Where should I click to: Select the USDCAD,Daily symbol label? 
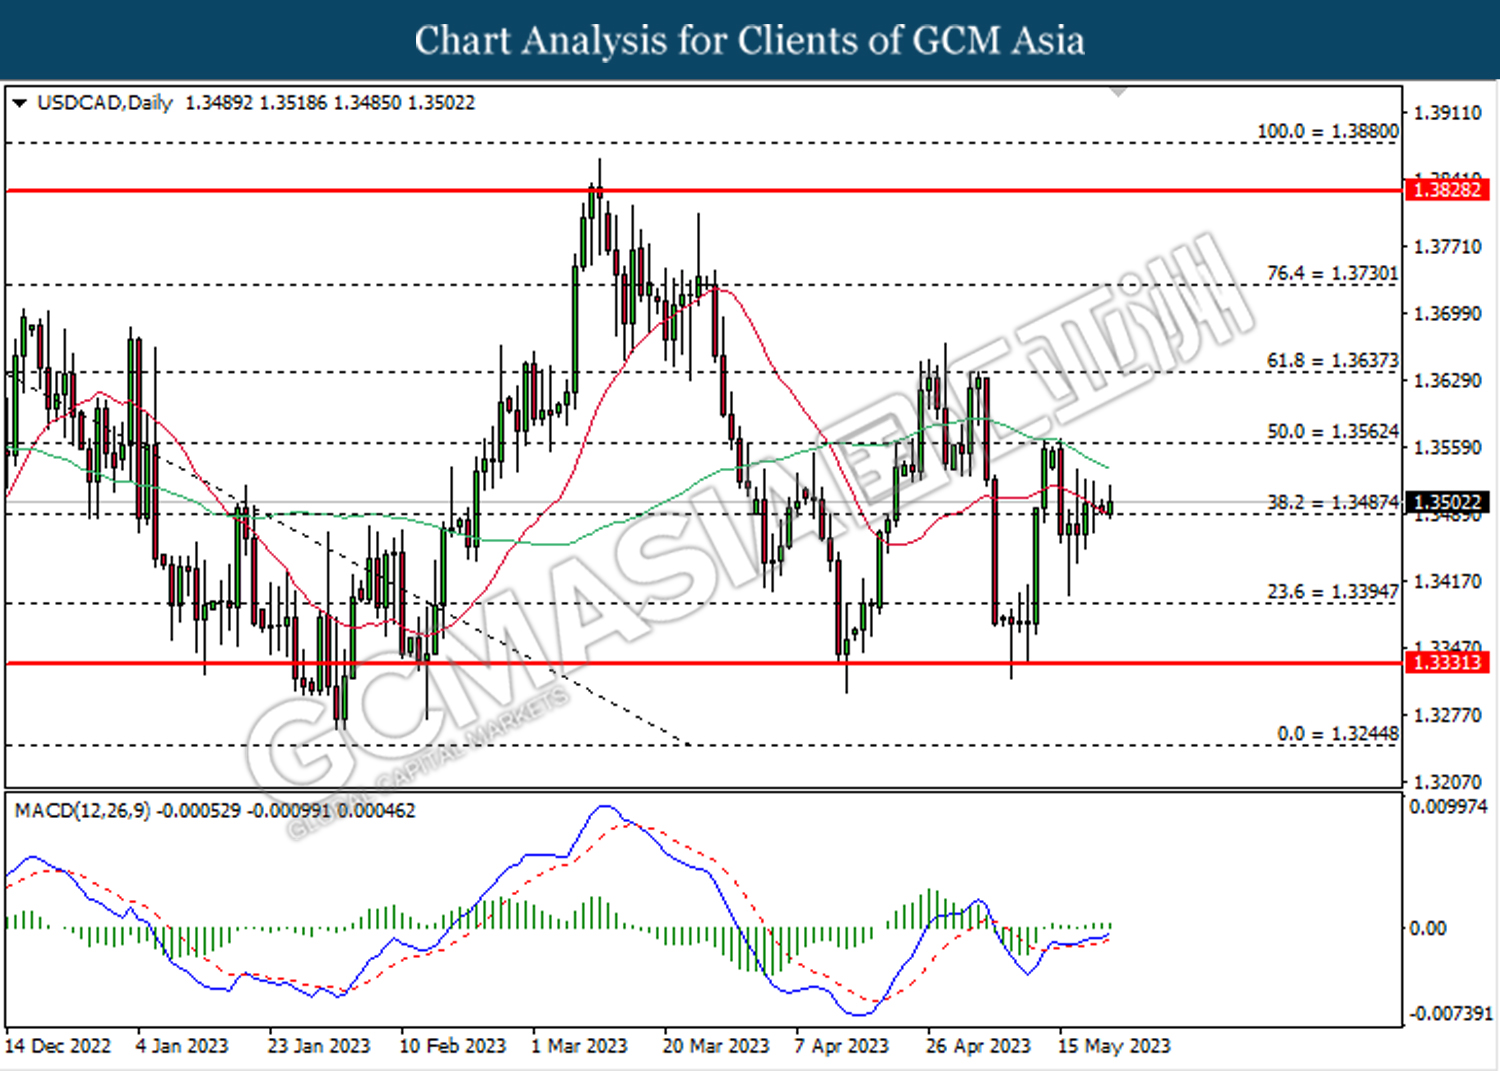coord(105,103)
